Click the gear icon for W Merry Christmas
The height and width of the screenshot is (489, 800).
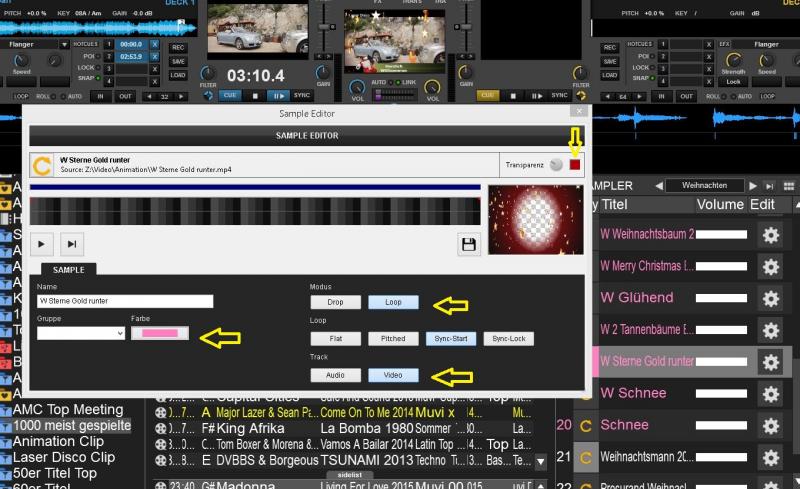pos(770,266)
